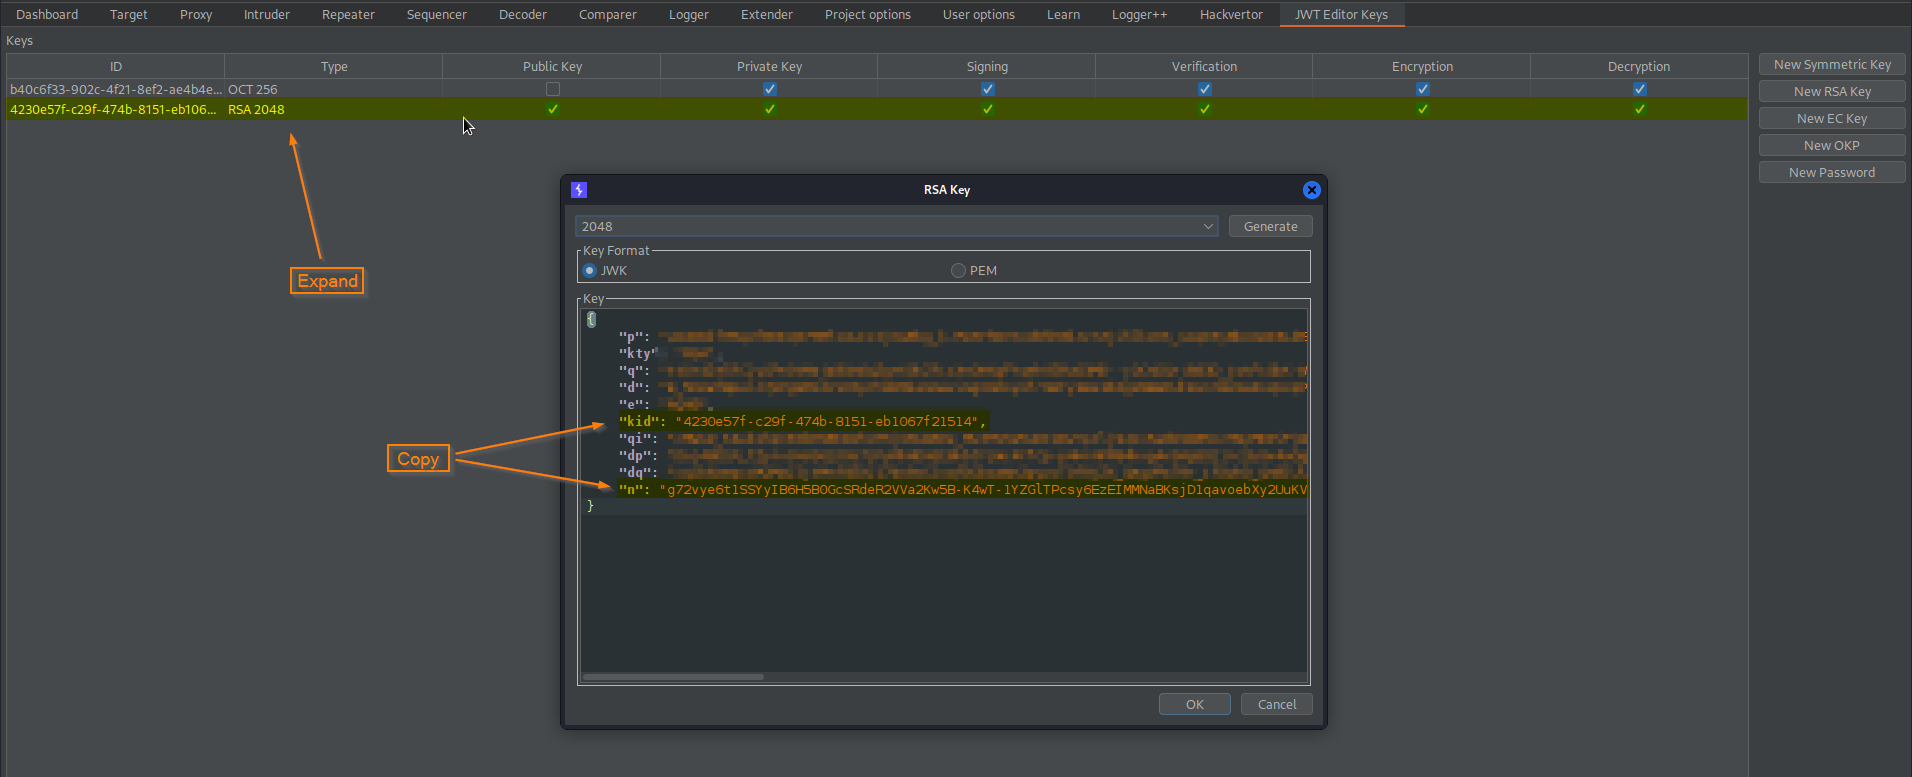Cancel the RSA Key dialog
Viewport: 1912px width, 777px height.
click(1276, 705)
